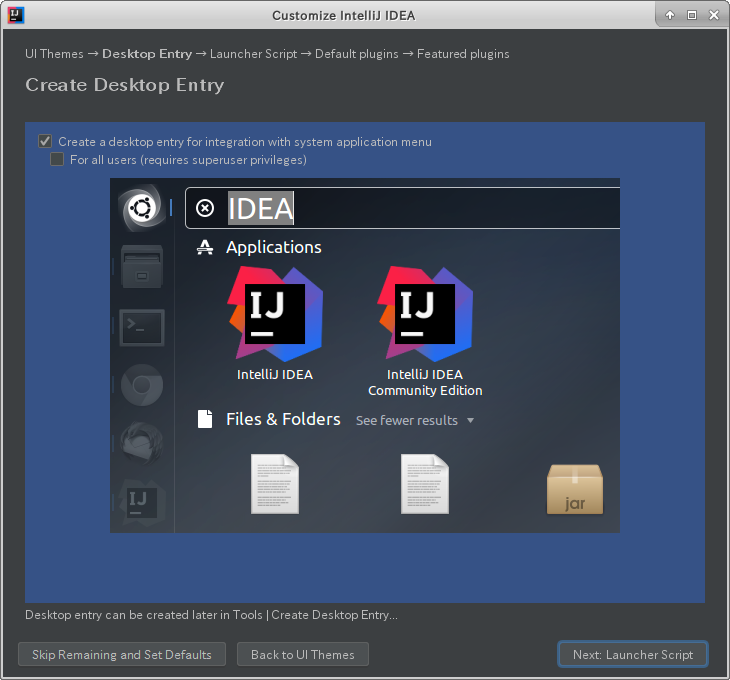
Task: Go Back to UI Themes
Action: (x=303, y=654)
